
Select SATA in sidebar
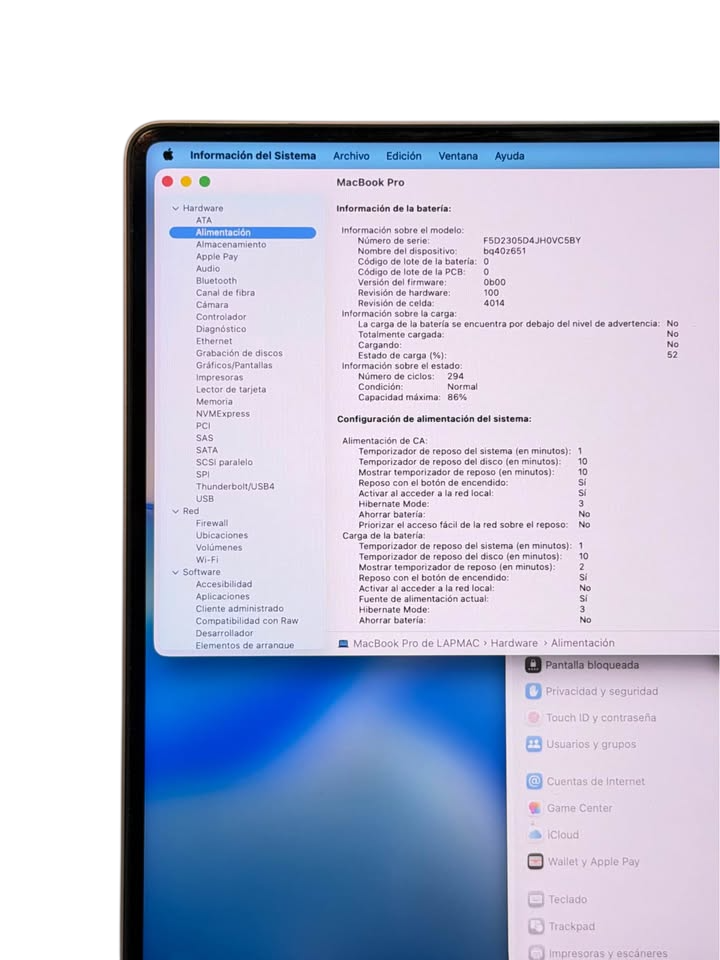click(x=206, y=450)
